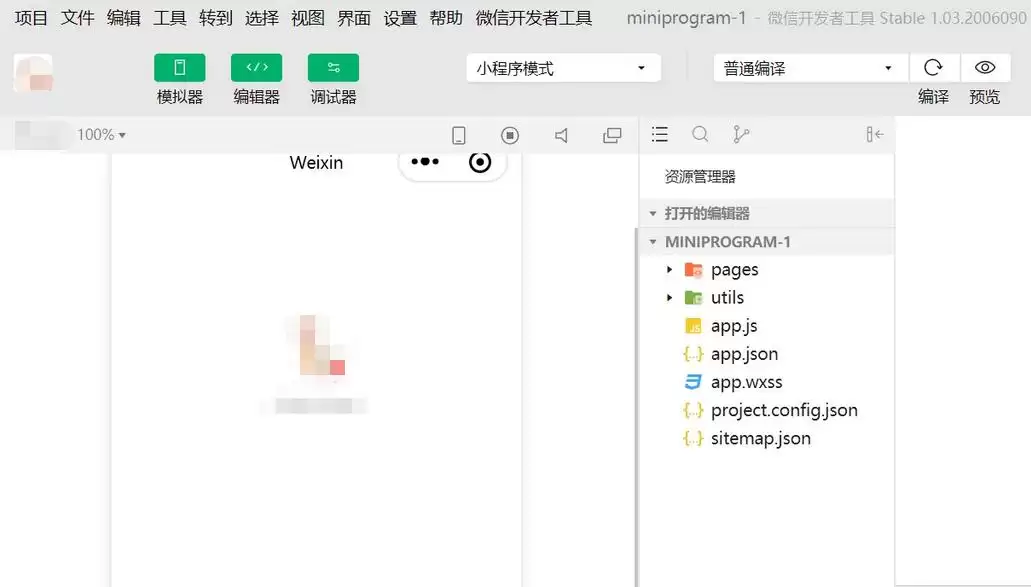The image size is (1031, 587).
Task: Click the phone device icon in simulator bar
Action: point(459,135)
